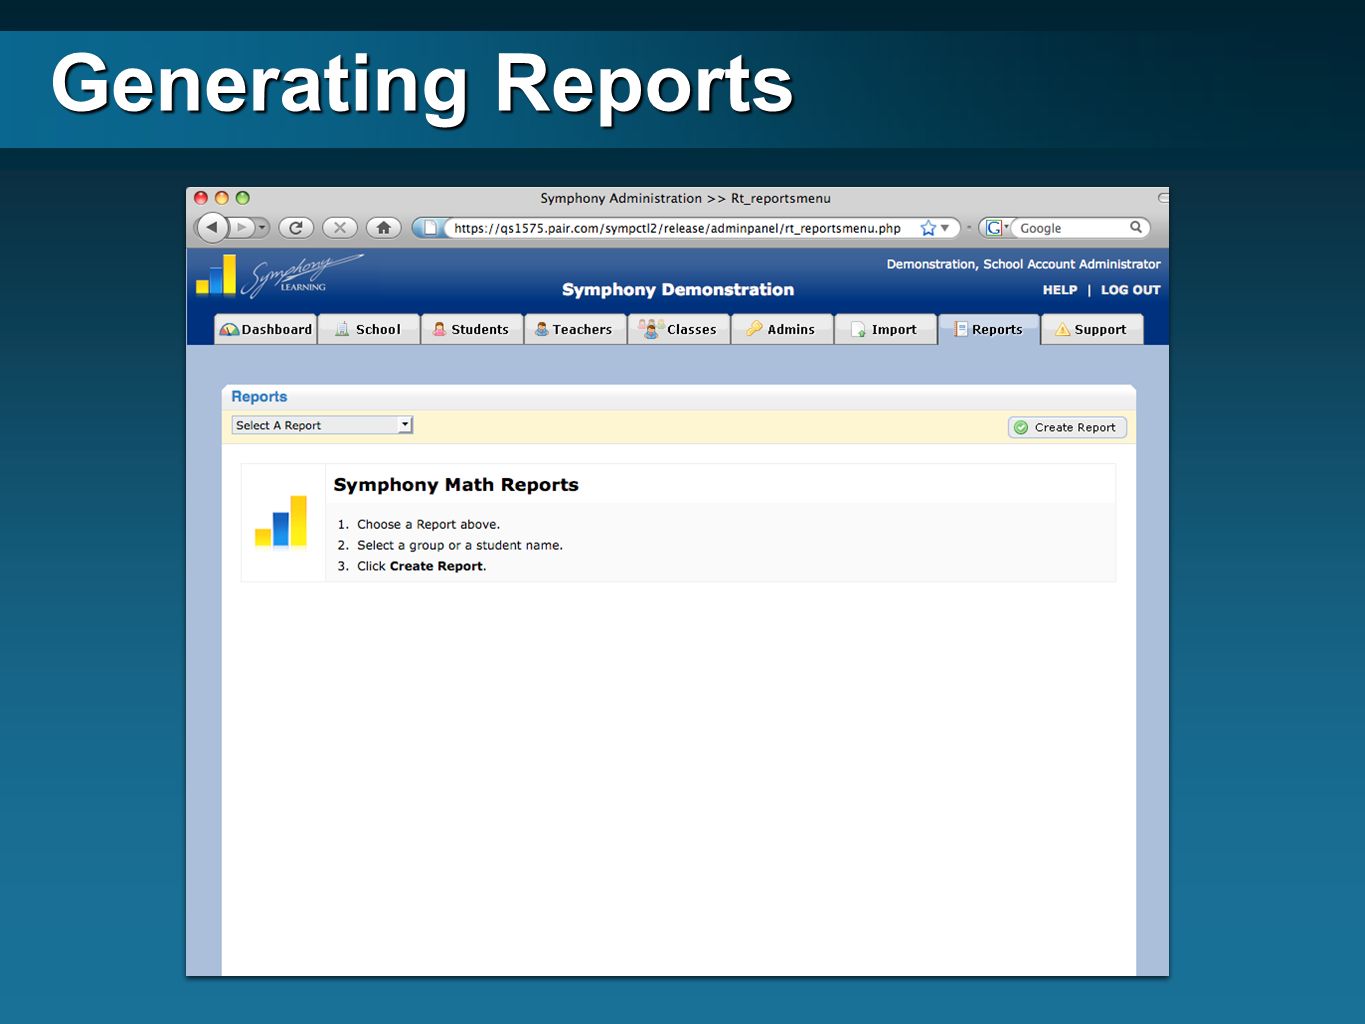Image resolution: width=1365 pixels, height=1024 pixels.
Task: Click the Create Report button
Action: click(1067, 427)
